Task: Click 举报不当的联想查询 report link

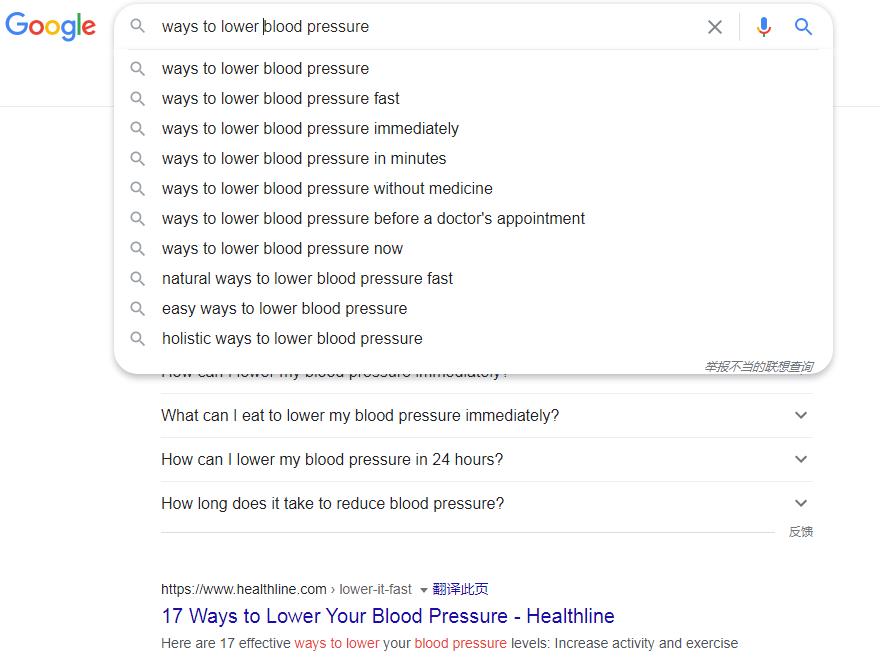Action: point(758,367)
